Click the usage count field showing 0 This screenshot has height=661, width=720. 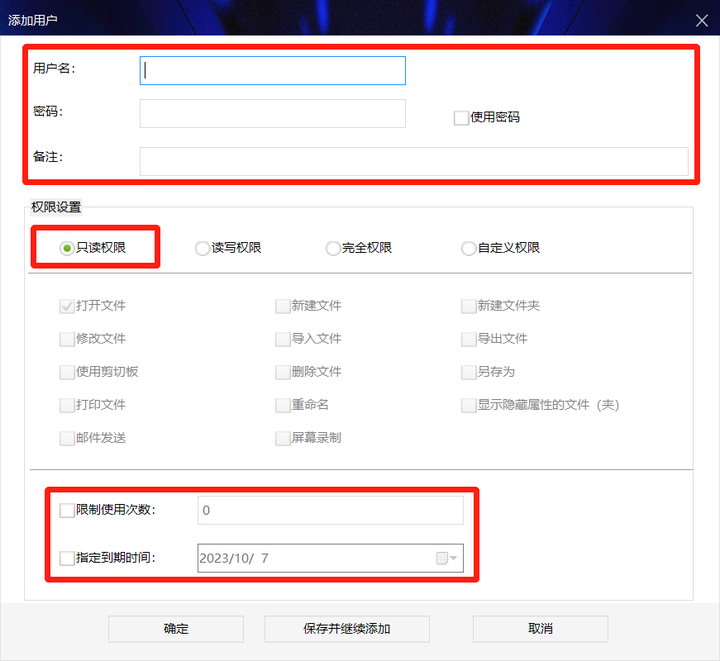pyautogui.click(x=330, y=510)
